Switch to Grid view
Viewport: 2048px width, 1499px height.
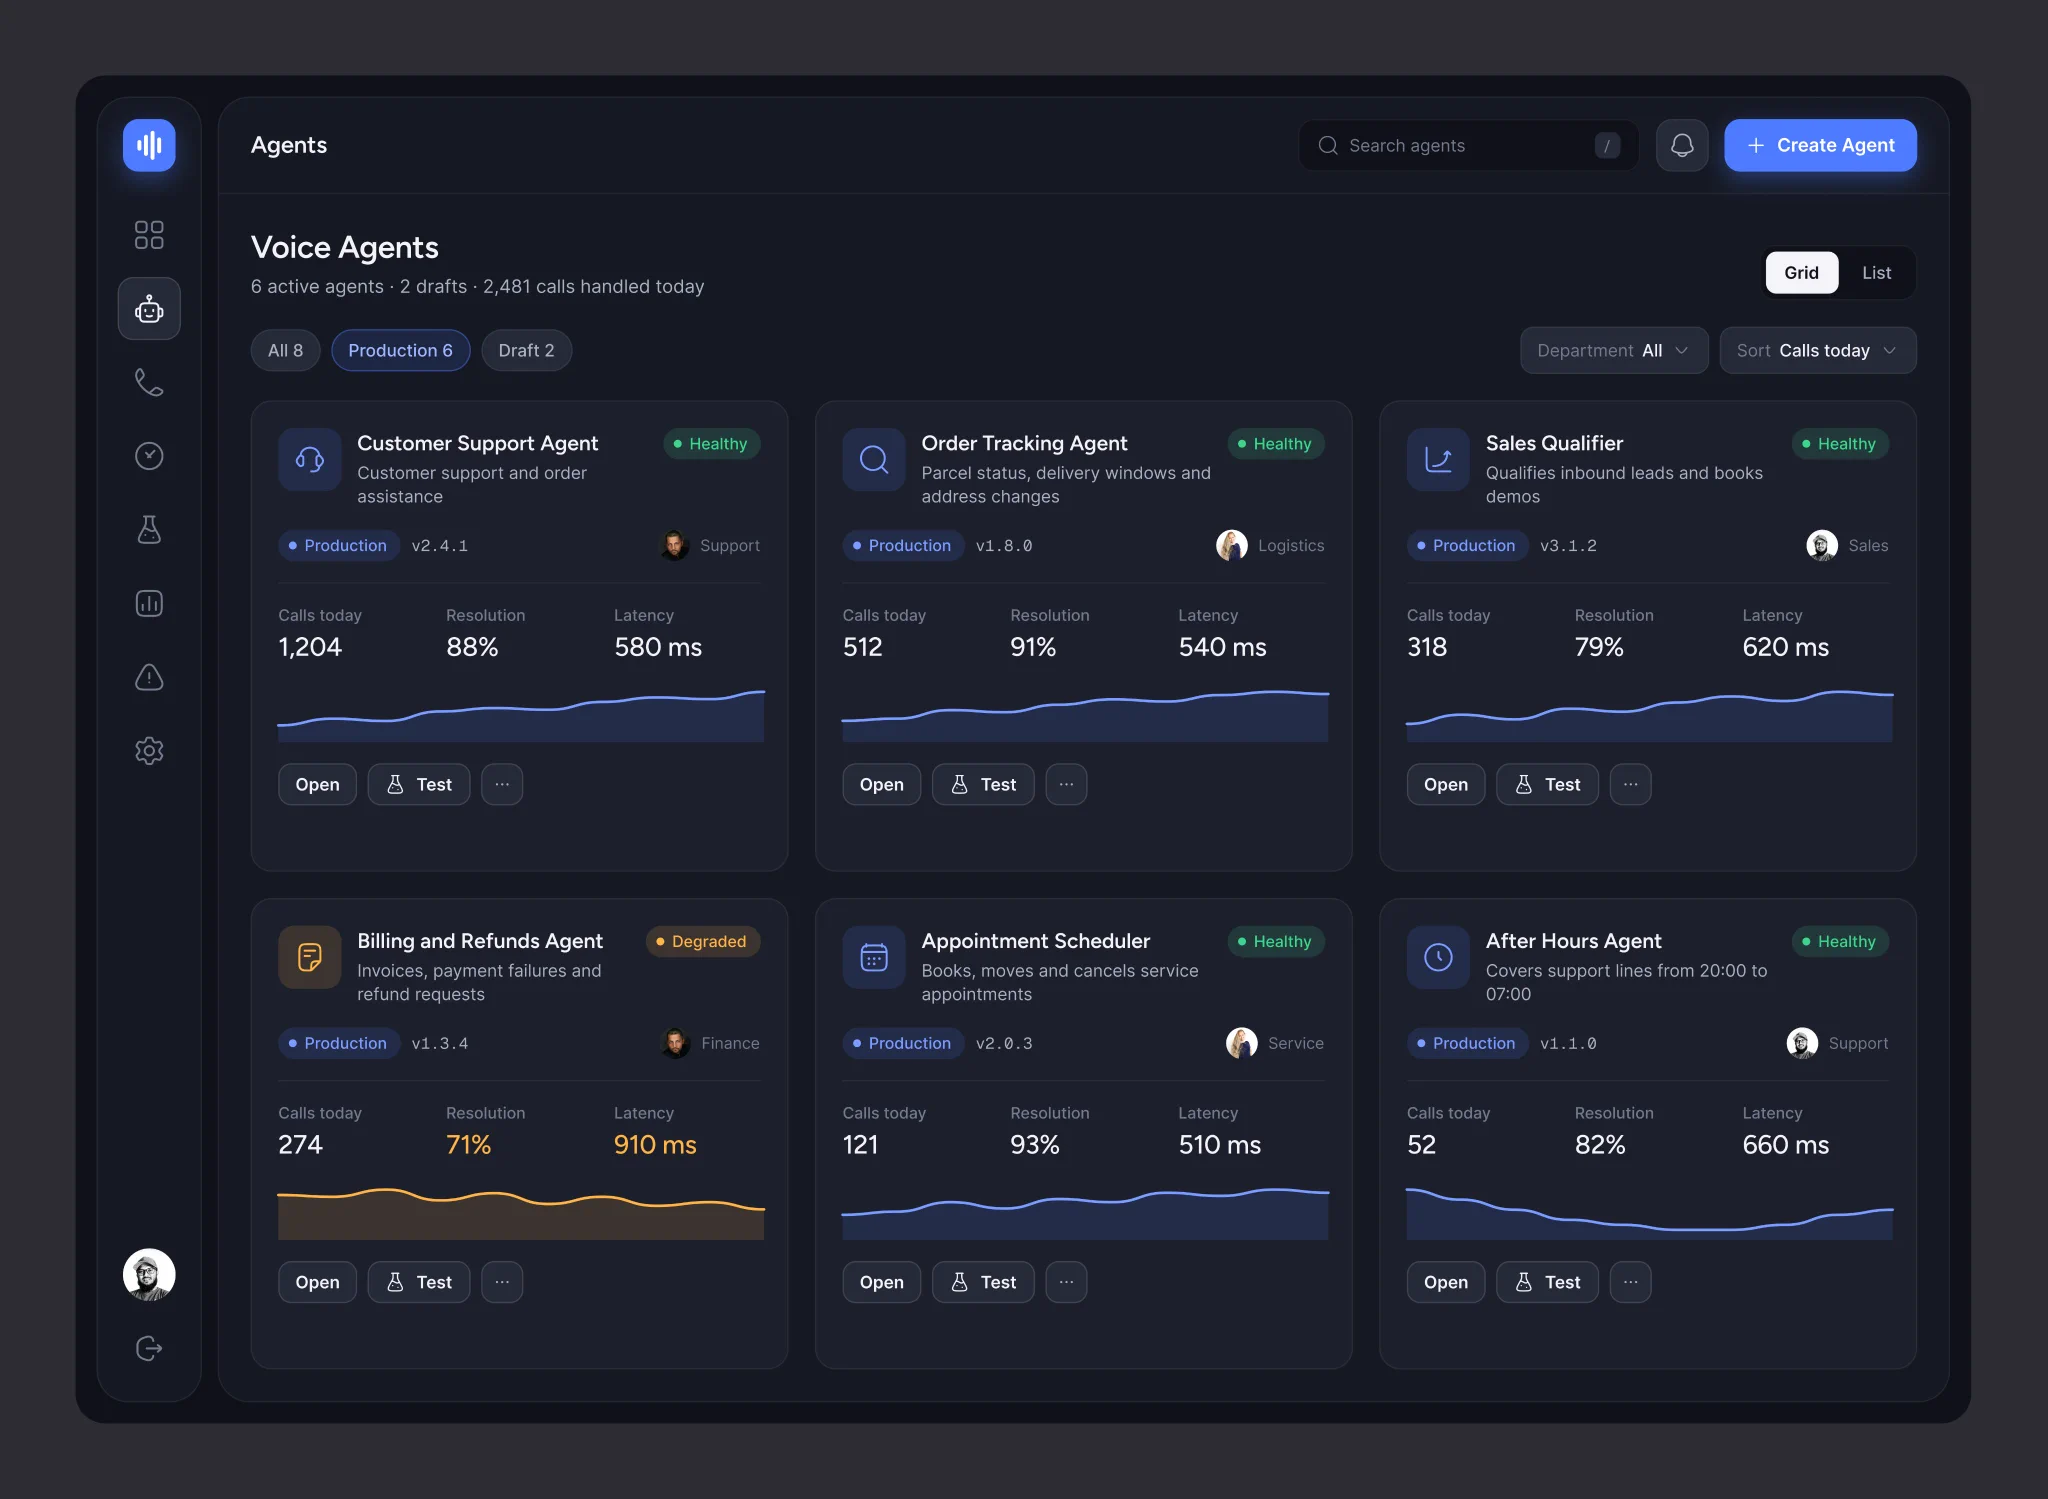click(1801, 272)
